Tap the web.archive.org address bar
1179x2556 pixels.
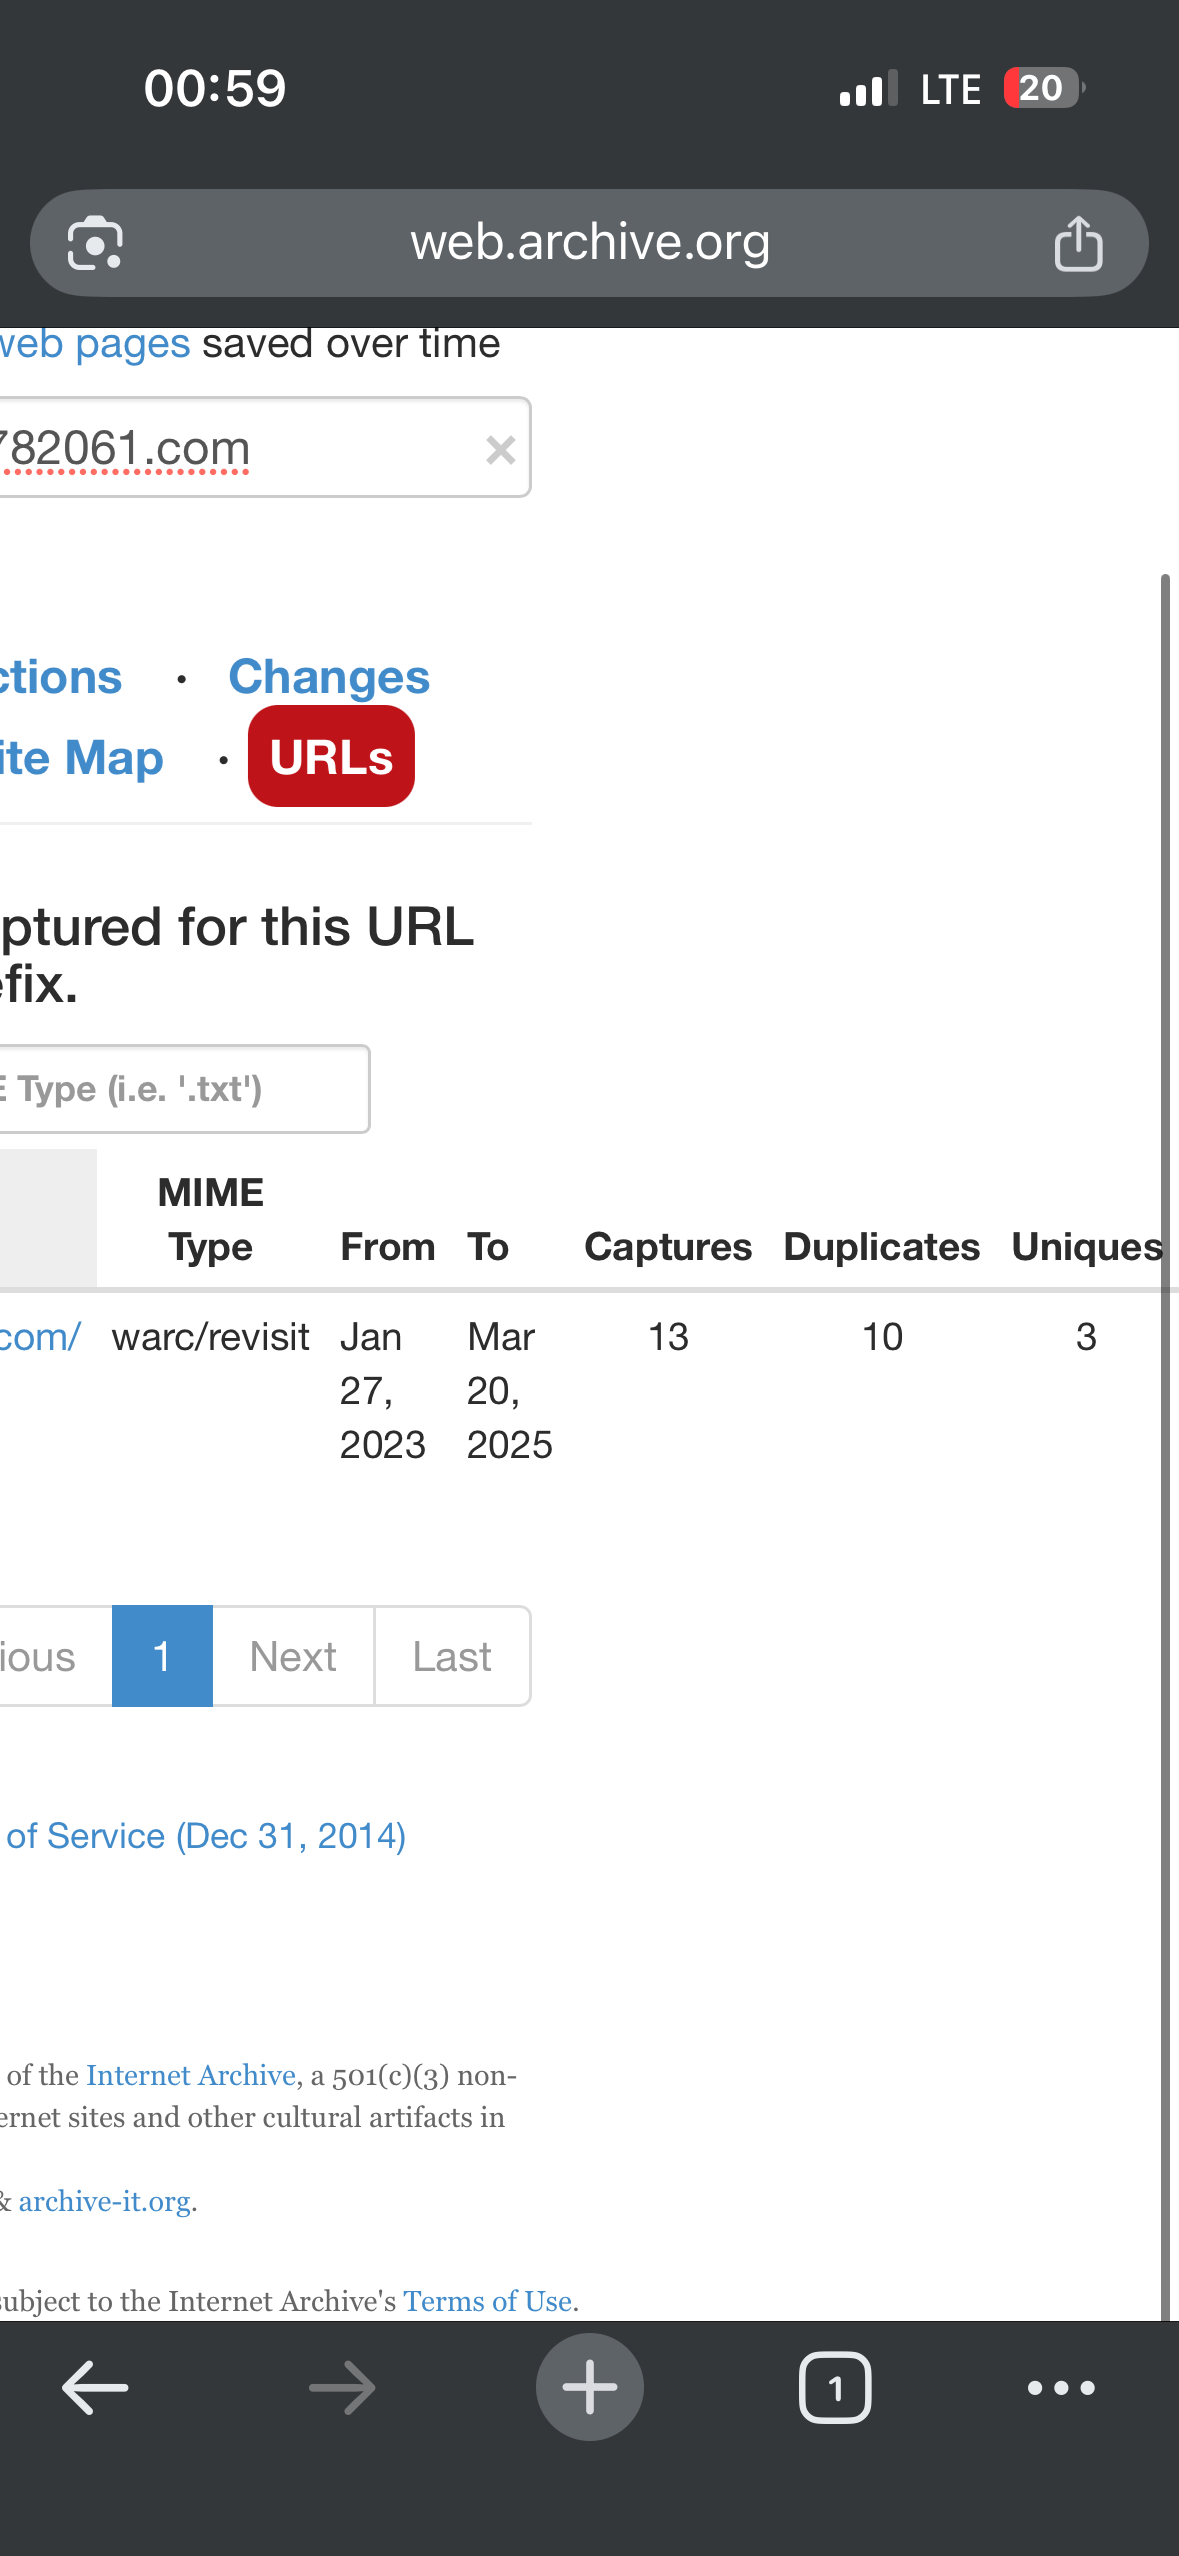[x=589, y=243]
